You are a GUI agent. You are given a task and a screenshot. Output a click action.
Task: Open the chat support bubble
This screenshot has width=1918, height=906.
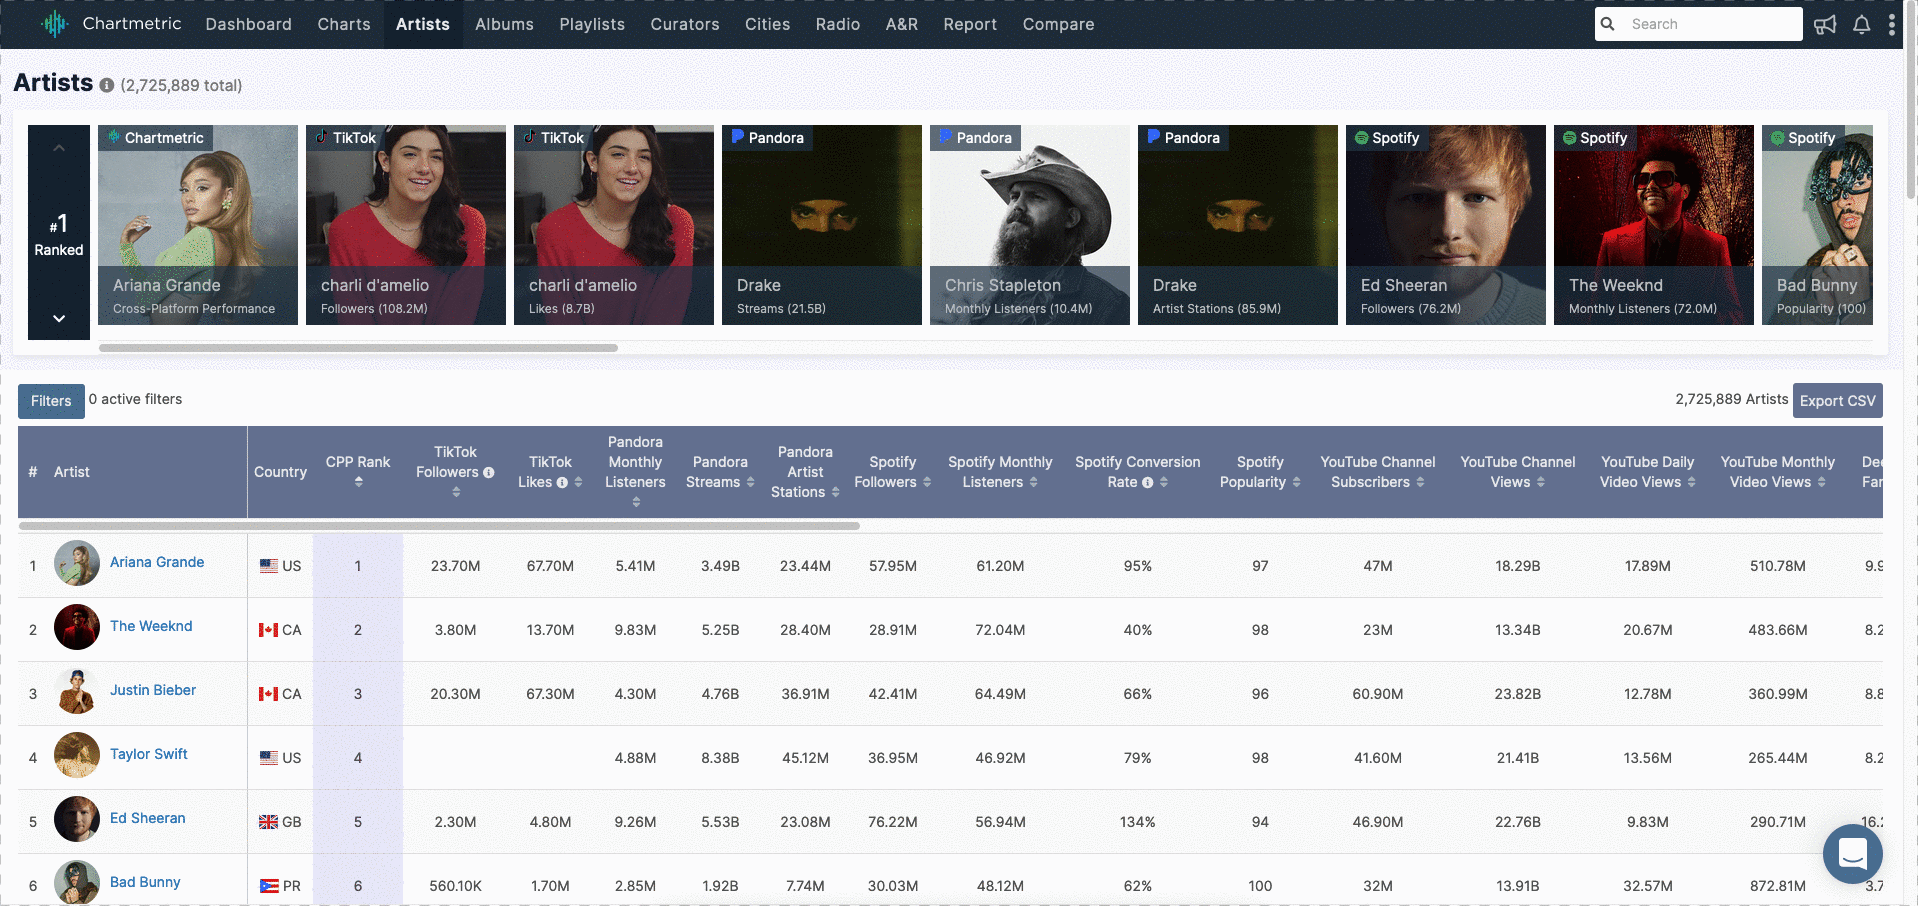(x=1852, y=854)
